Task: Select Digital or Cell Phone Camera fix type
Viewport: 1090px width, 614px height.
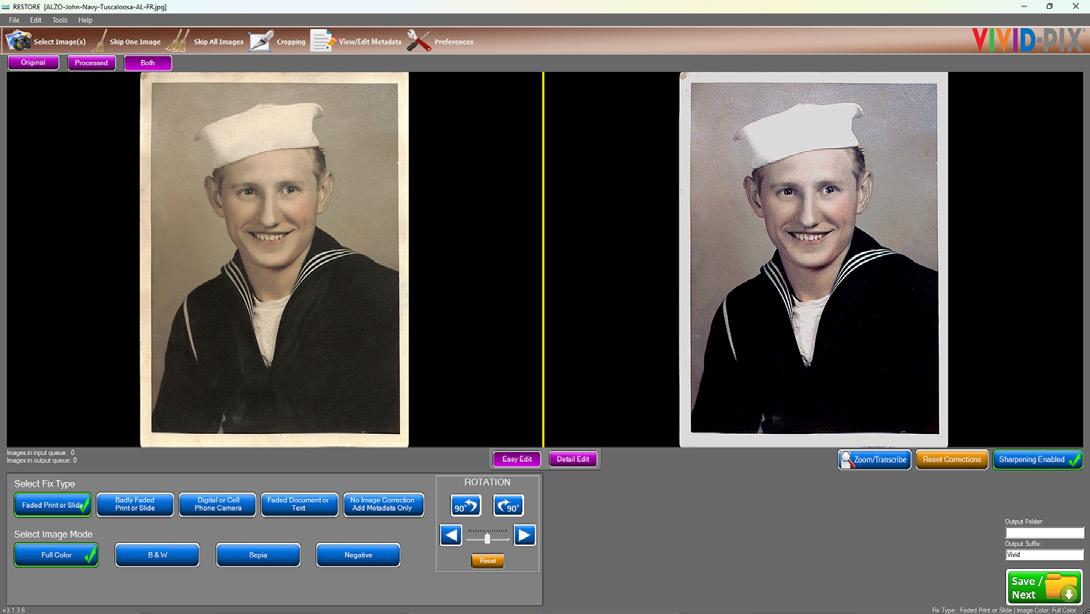Action: point(218,505)
